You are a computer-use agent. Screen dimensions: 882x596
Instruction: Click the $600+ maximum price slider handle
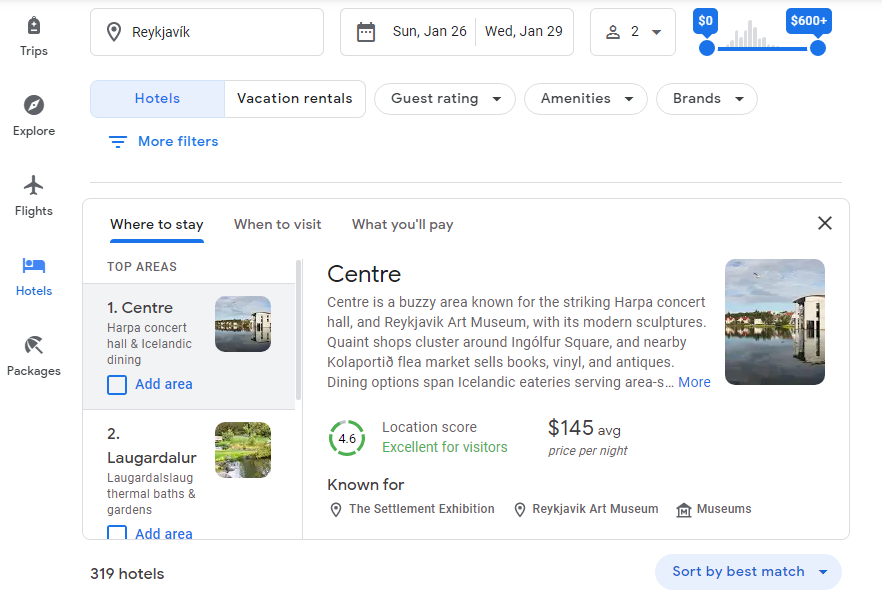click(x=817, y=48)
